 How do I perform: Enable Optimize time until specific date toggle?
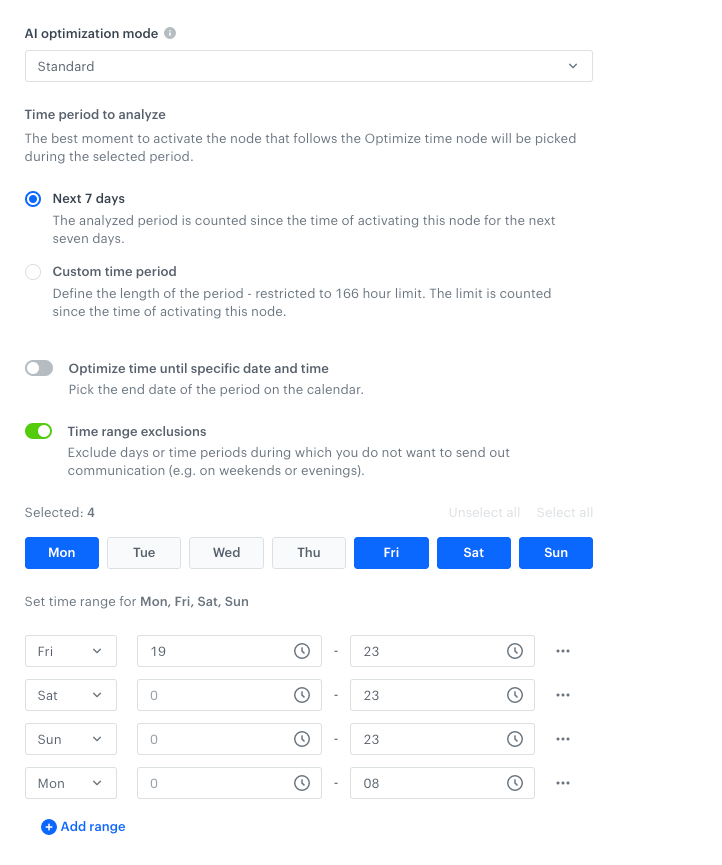(x=39, y=369)
